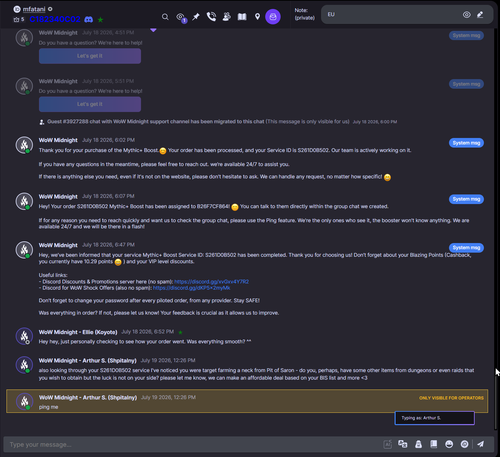Image resolution: width=500 pixels, height=457 pixels.
Task: Click Arthur S. avatar on 12:26 PM message
Action: coord(24,365)
